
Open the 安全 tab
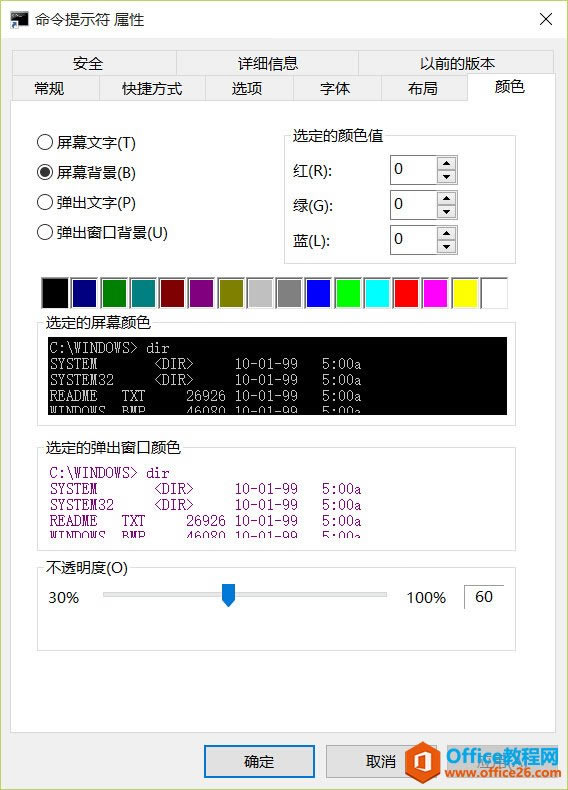(x=94, y=63)
